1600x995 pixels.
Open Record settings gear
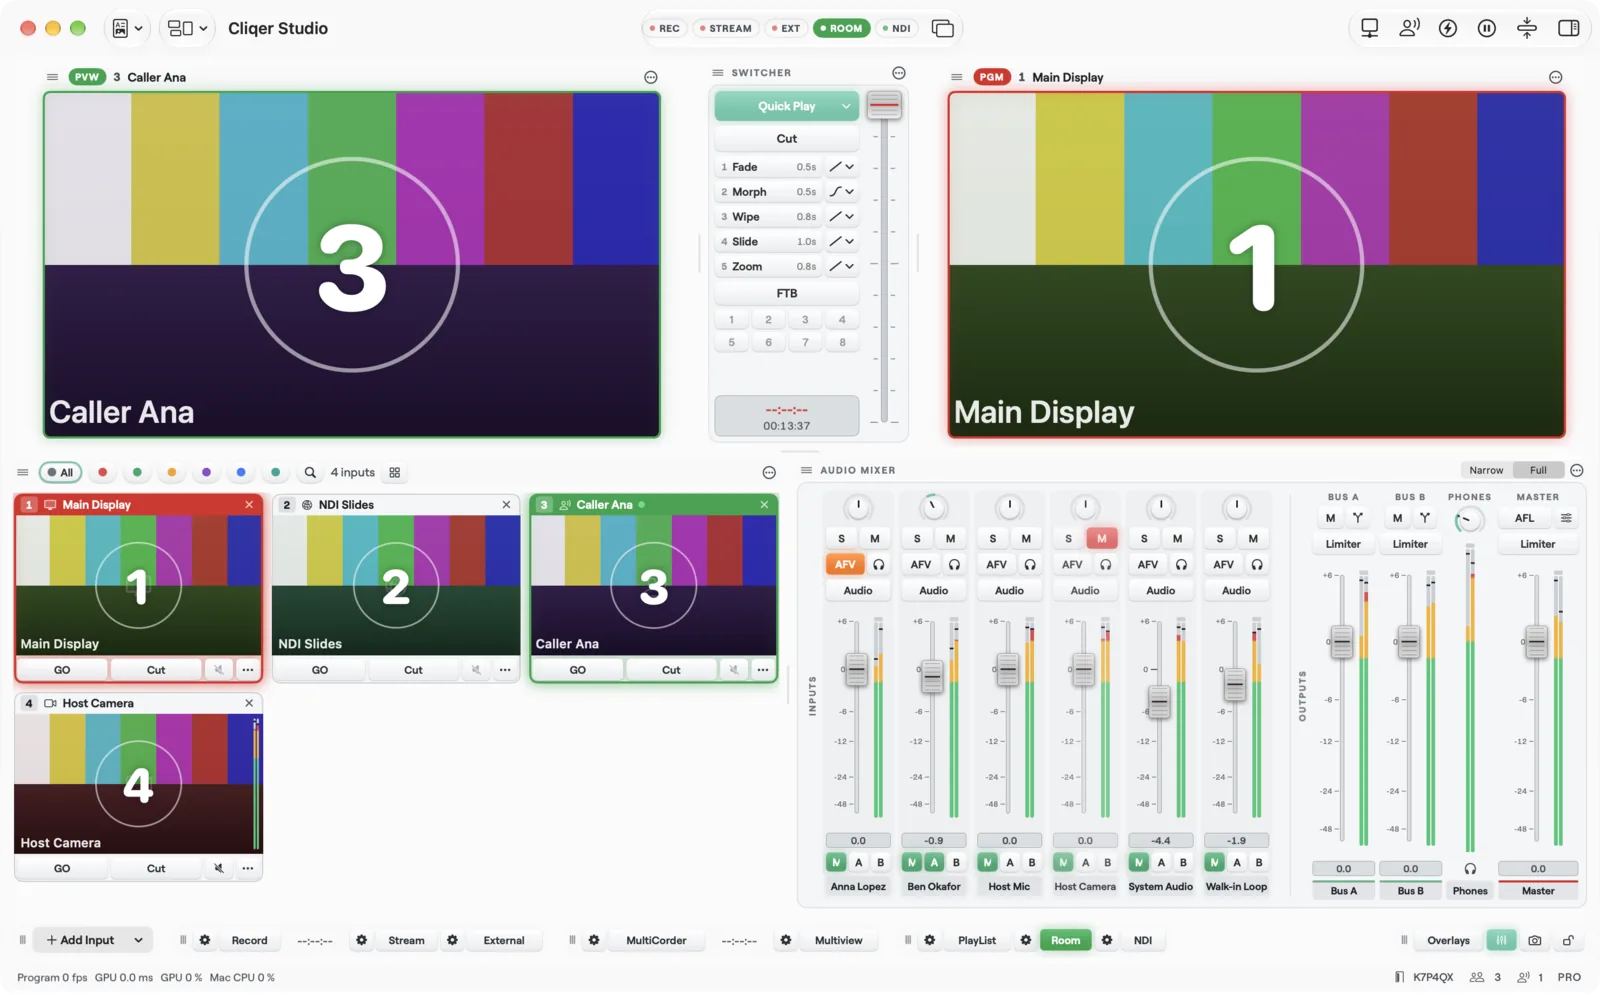[x=205, y=940]
